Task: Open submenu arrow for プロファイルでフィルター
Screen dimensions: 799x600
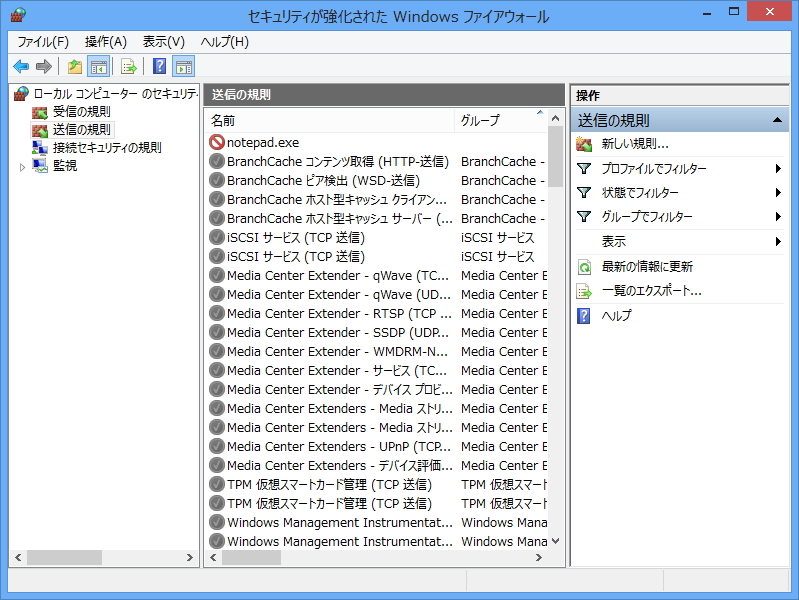Action: pos(778,168)
